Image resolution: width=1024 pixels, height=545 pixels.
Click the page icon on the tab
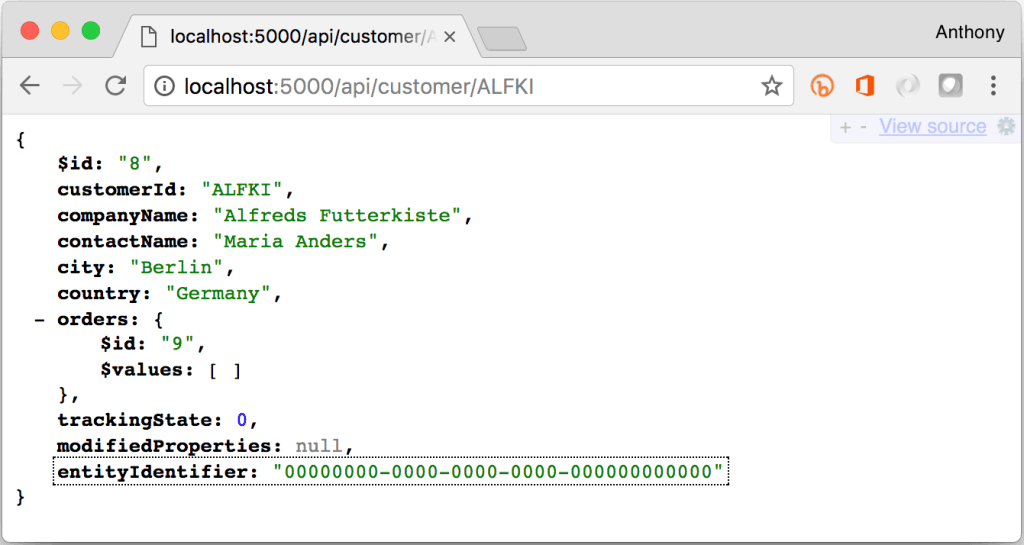pyautogui.click(x=149, y=37)
